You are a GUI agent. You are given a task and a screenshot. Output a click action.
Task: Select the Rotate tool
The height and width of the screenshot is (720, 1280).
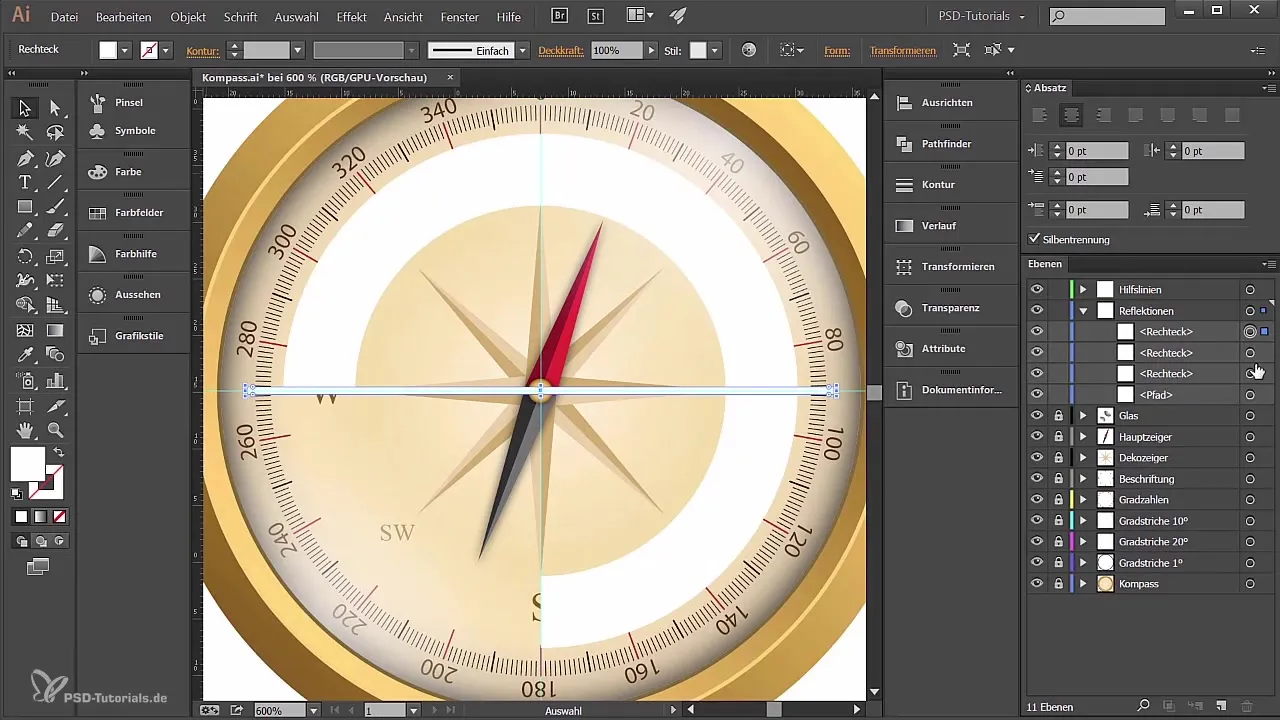(25, 257)
